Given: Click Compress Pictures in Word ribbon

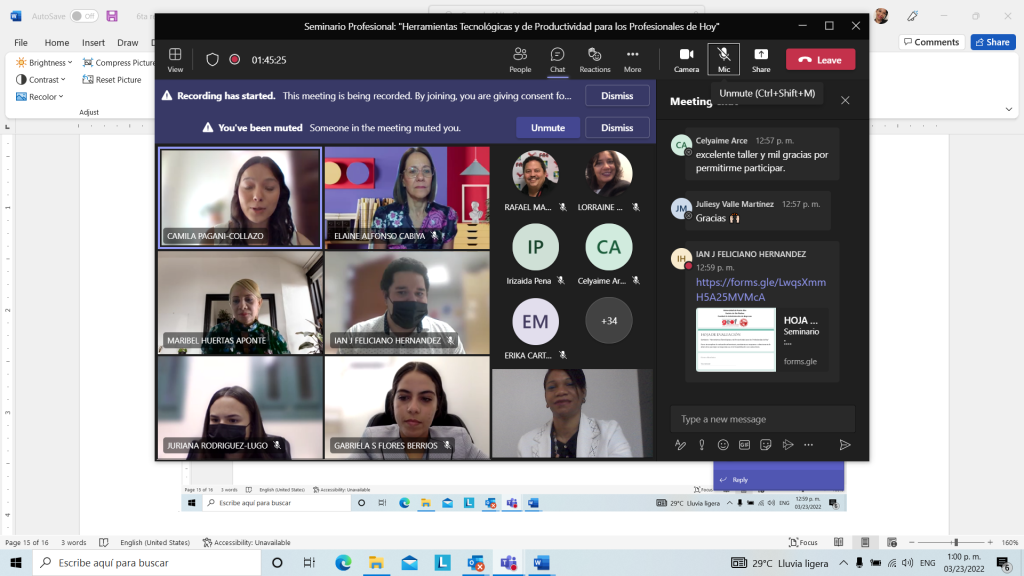Looking at the screenshot, I should (x=119, y=63).
